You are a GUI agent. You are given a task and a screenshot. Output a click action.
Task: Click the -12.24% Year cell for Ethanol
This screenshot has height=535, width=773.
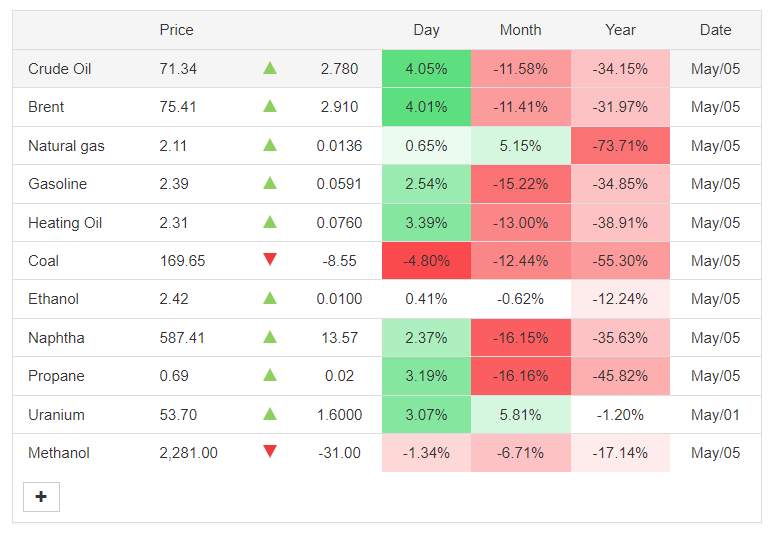click(x=620, y=299)
